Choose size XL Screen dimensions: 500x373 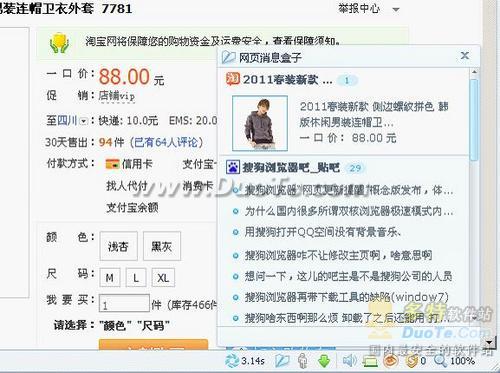[x=163, y=277]
